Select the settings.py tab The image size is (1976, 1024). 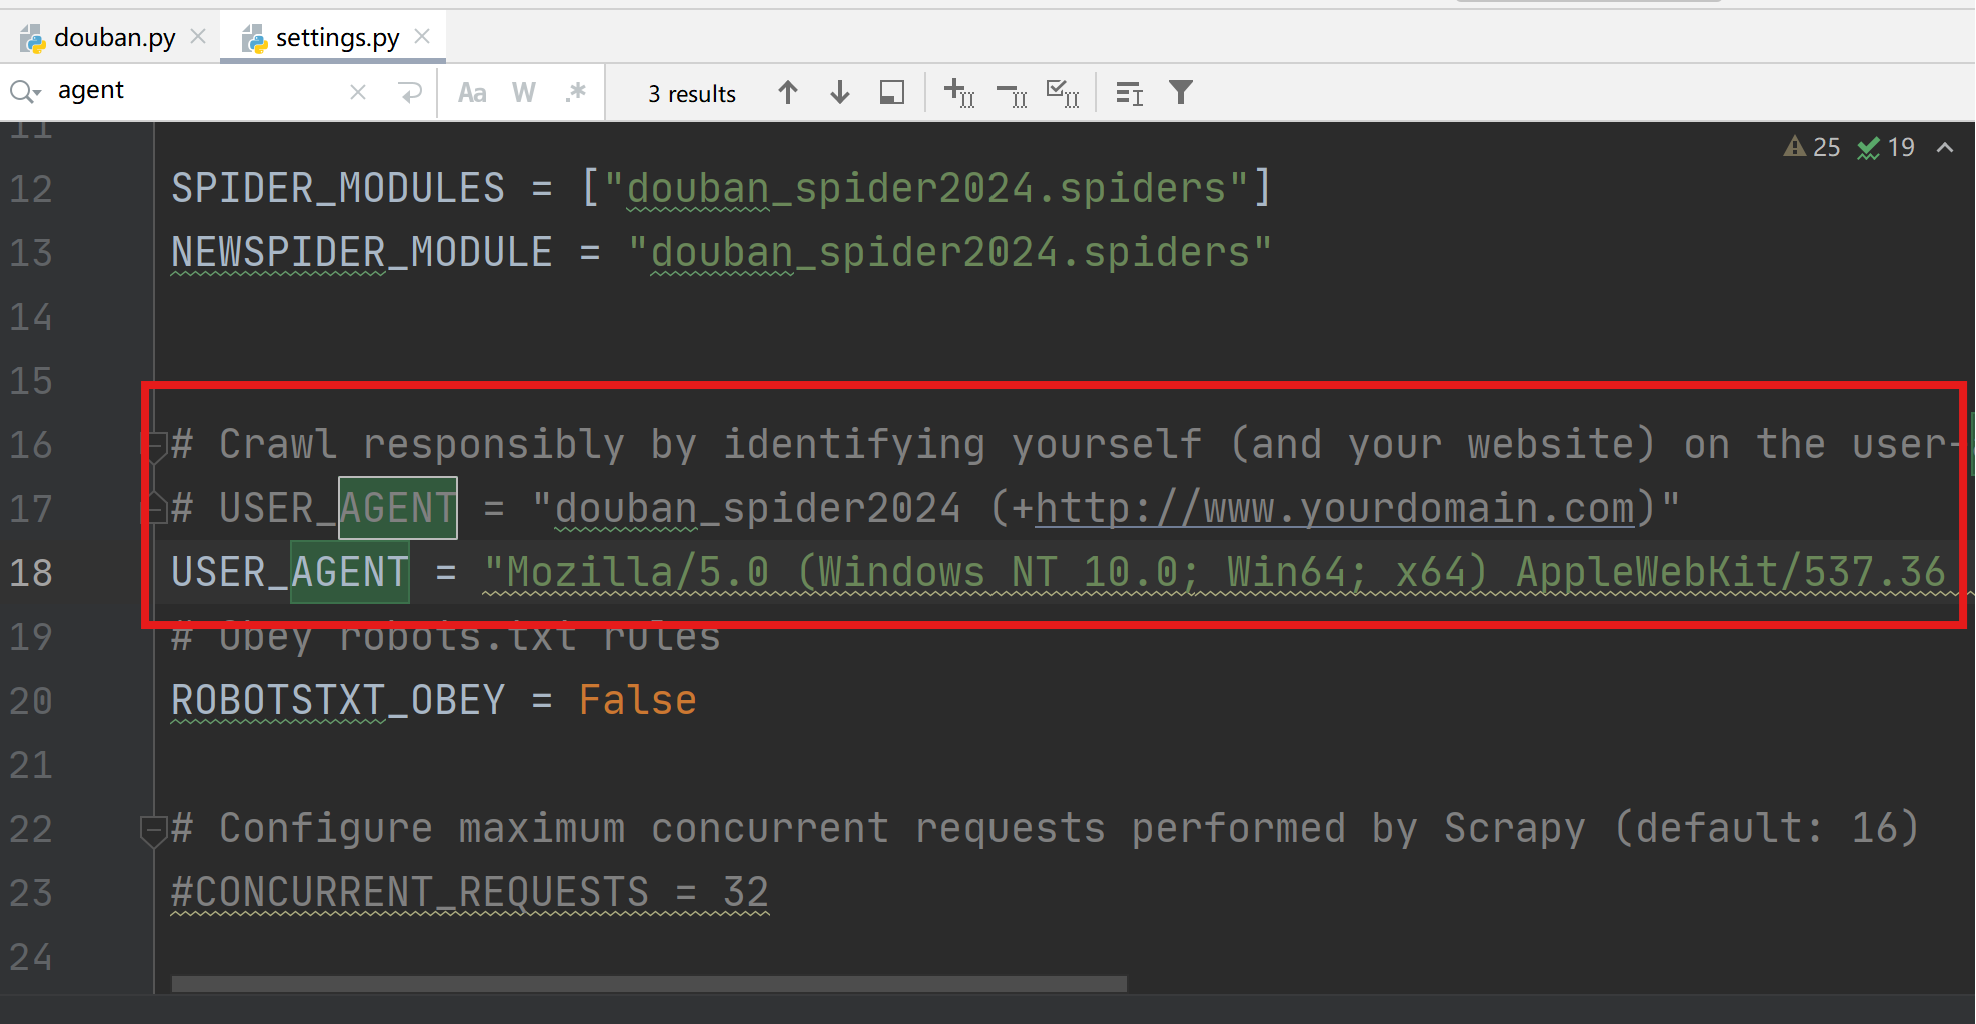(x=336, y=38)
